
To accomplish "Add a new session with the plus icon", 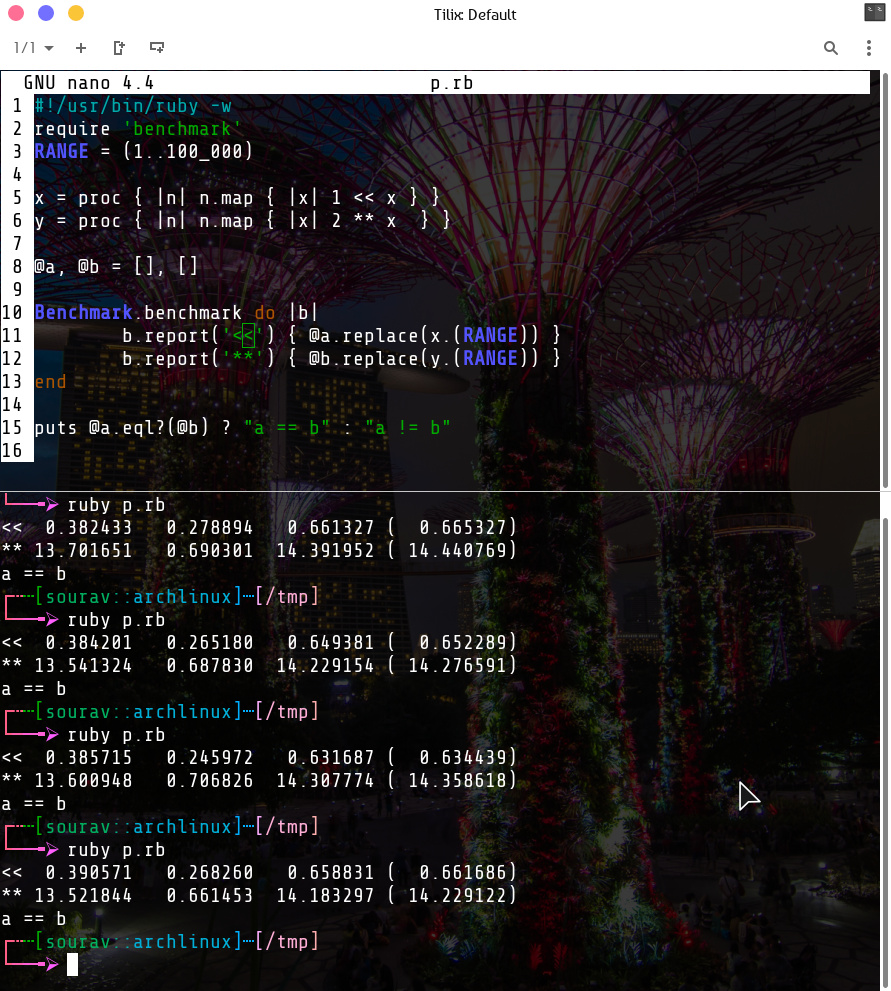I will pos(81,47).
